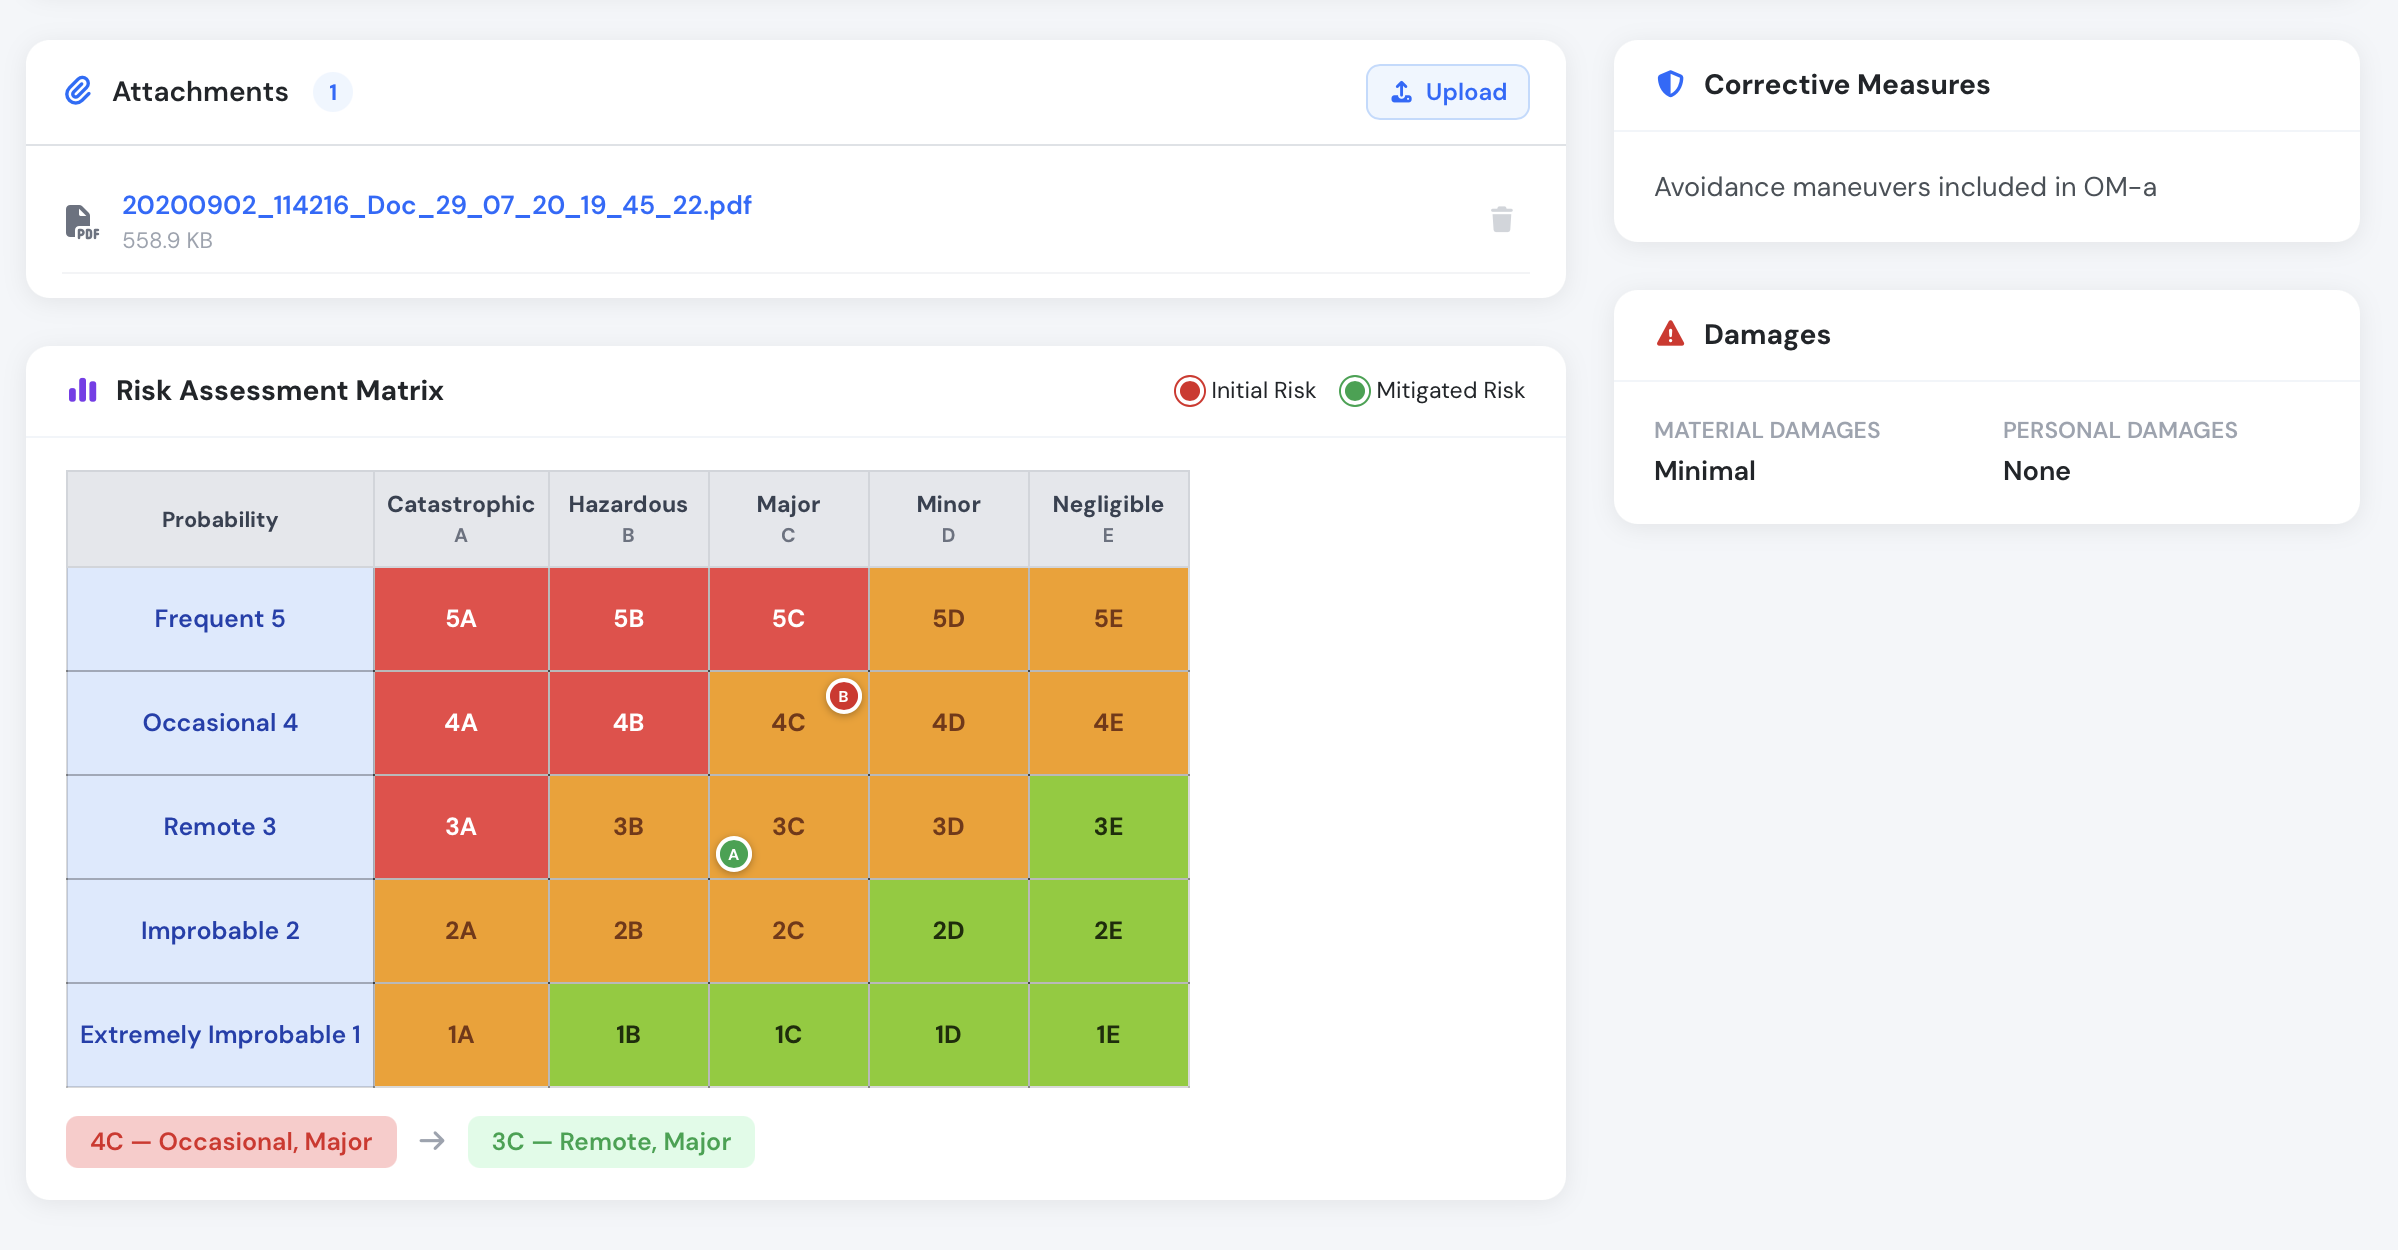
Task: Select matrix cell 1E
Action: 1108,1035
